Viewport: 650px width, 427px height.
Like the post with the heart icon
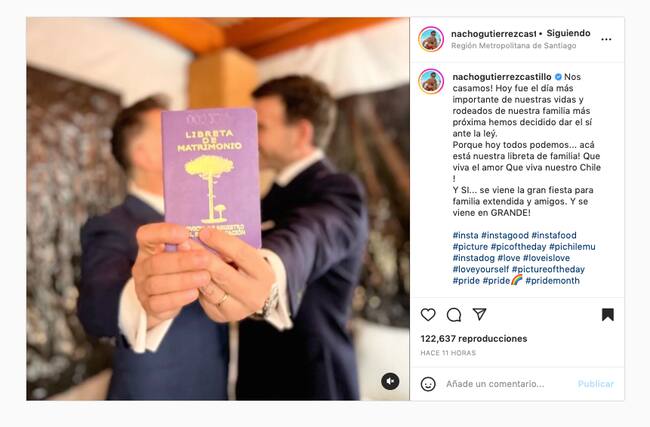tap(428, 315)
